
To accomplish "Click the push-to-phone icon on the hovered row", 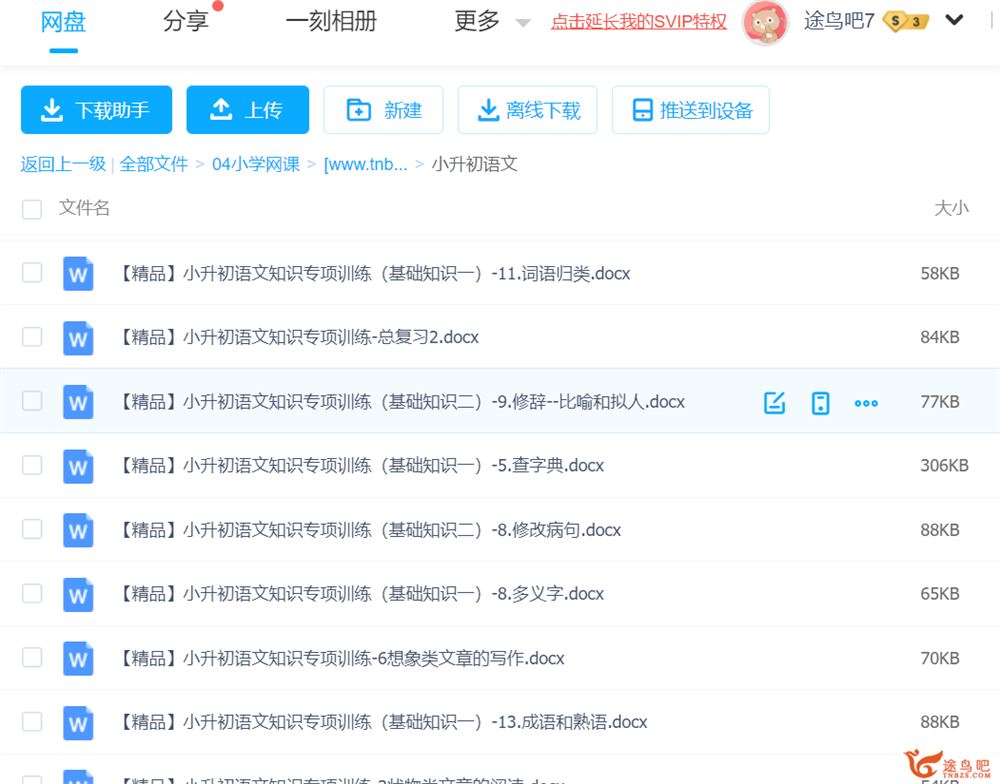I will (x=820, y=402).
